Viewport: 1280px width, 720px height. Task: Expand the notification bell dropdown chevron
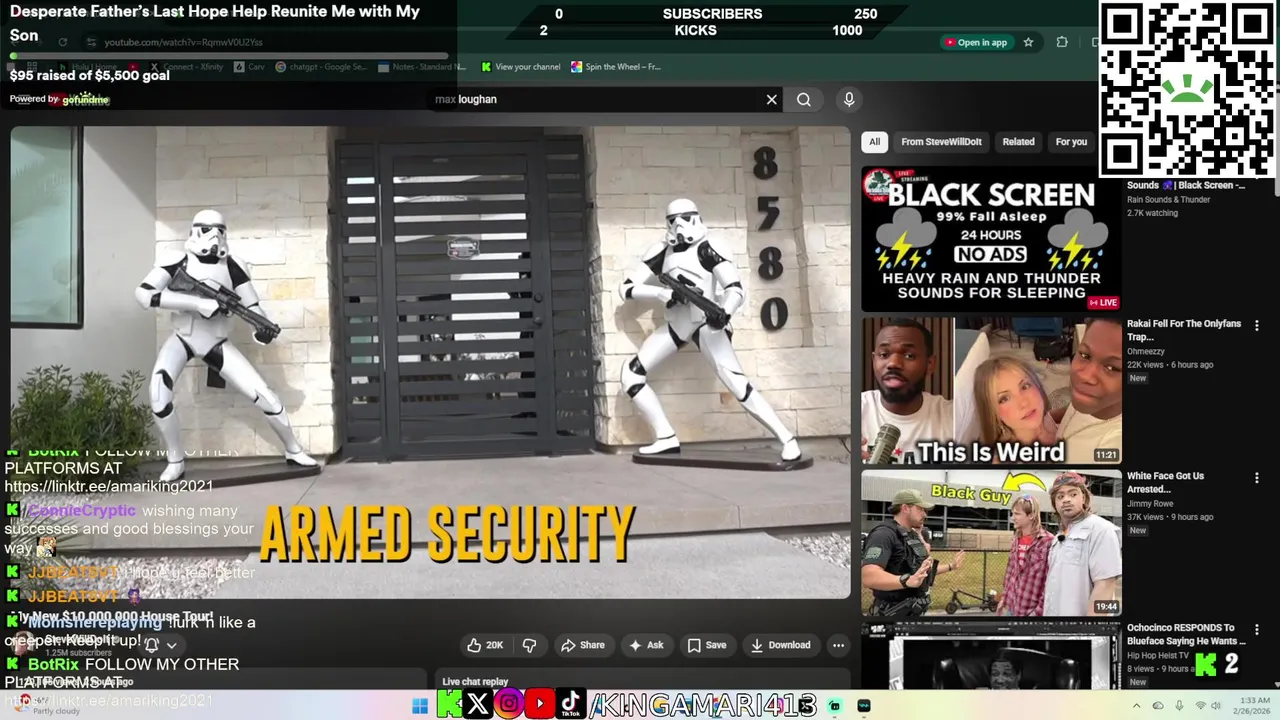[x=171, y=646]
